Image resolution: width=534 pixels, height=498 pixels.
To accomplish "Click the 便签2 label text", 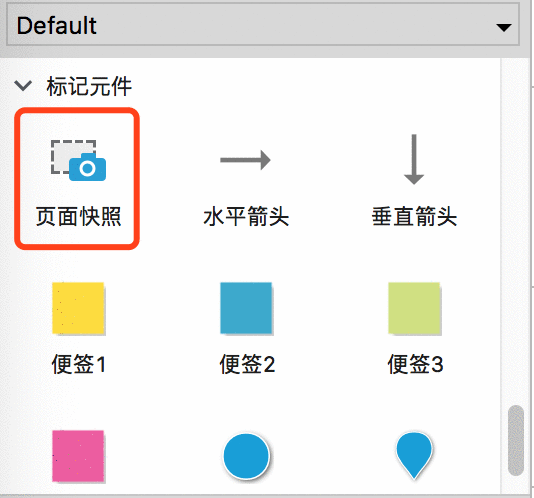I will (247, 364).
